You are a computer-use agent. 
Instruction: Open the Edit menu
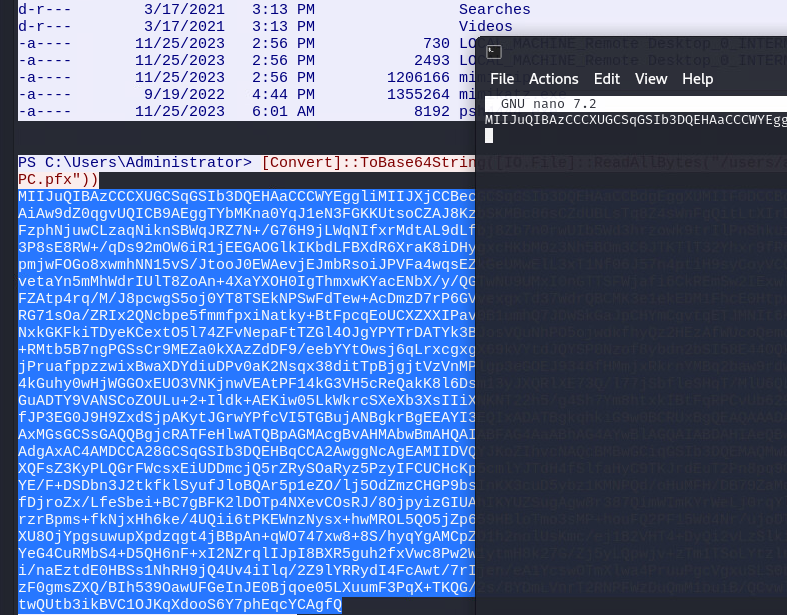pos(606,79)
